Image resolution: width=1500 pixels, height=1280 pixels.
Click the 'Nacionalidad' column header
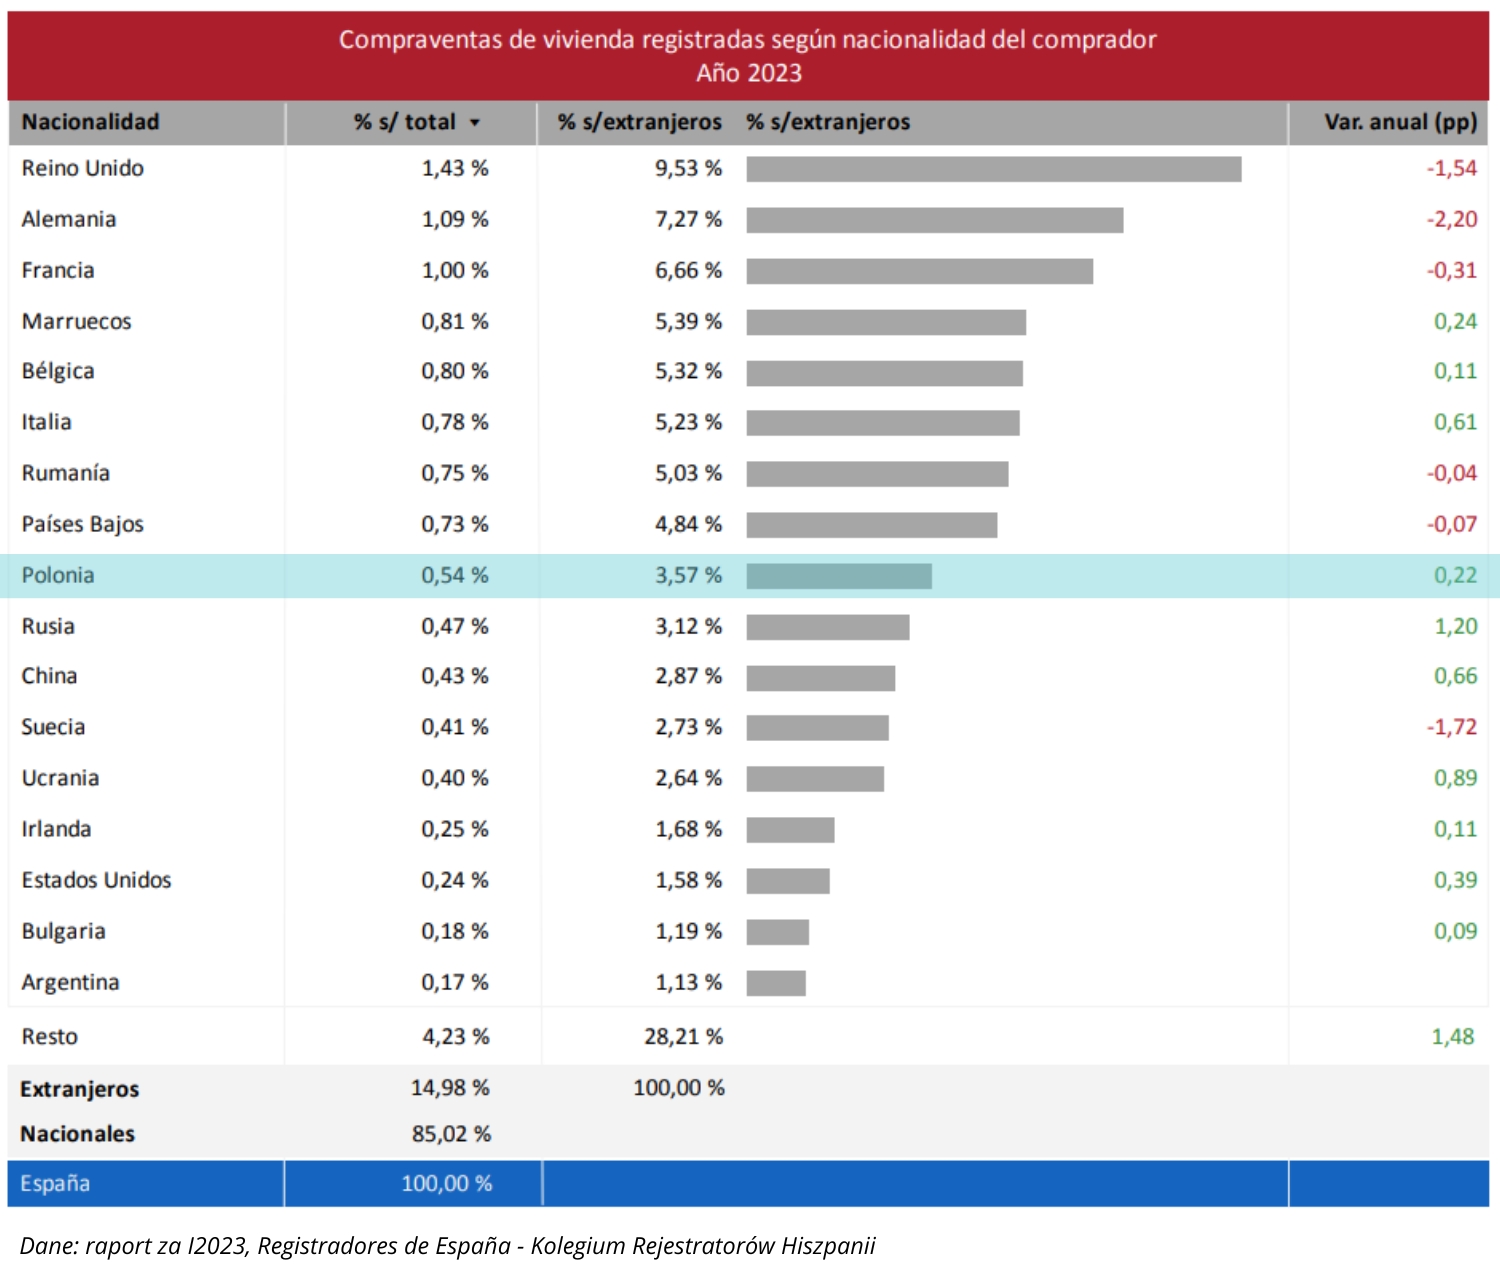point(90,122)
